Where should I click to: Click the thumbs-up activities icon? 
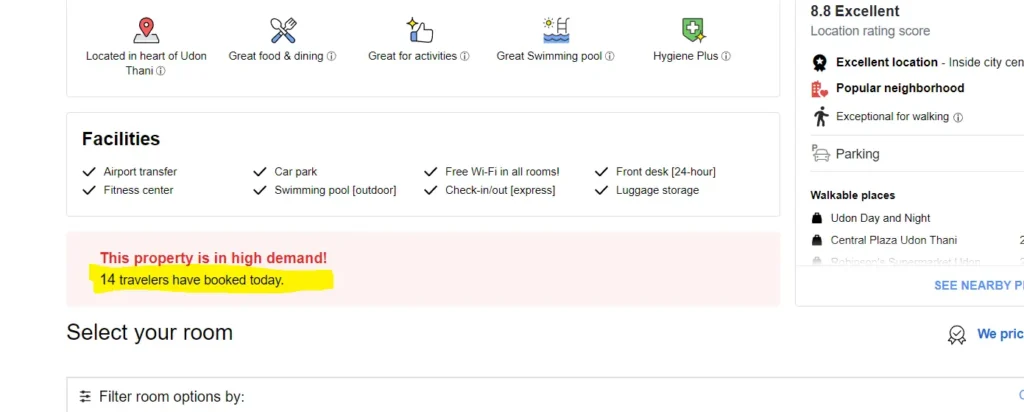pos(419,29)
